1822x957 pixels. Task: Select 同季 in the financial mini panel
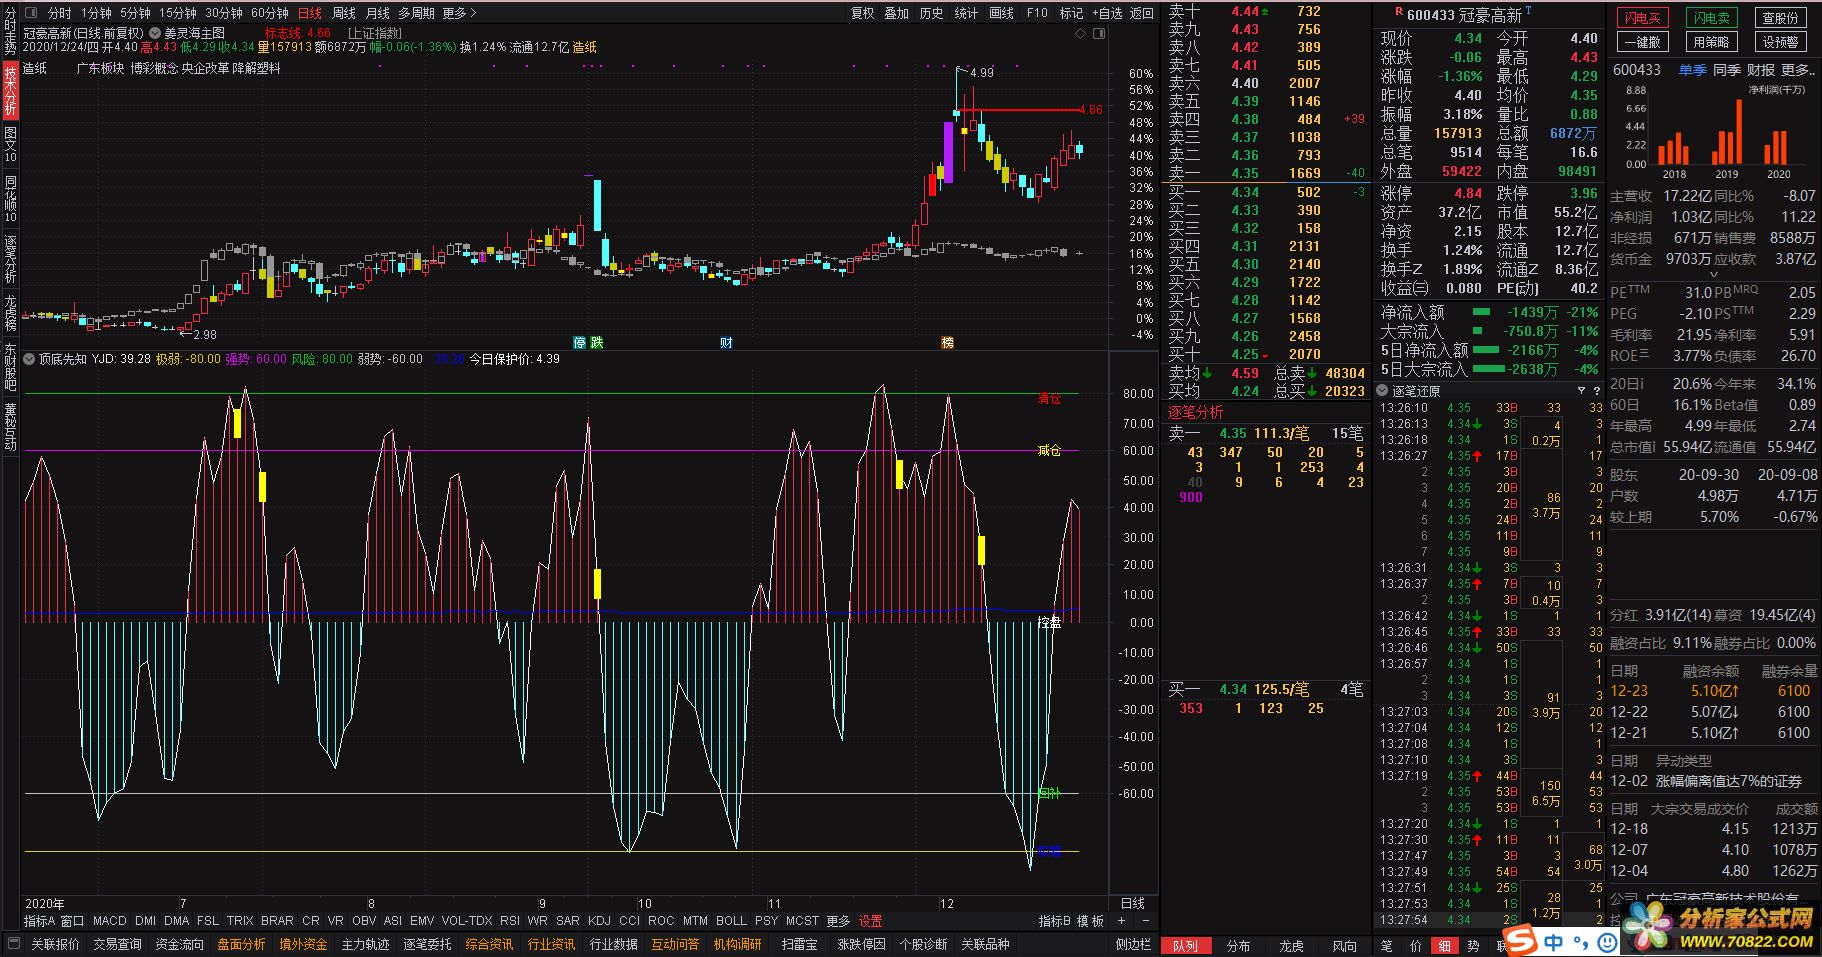(x=1727, y=70)
